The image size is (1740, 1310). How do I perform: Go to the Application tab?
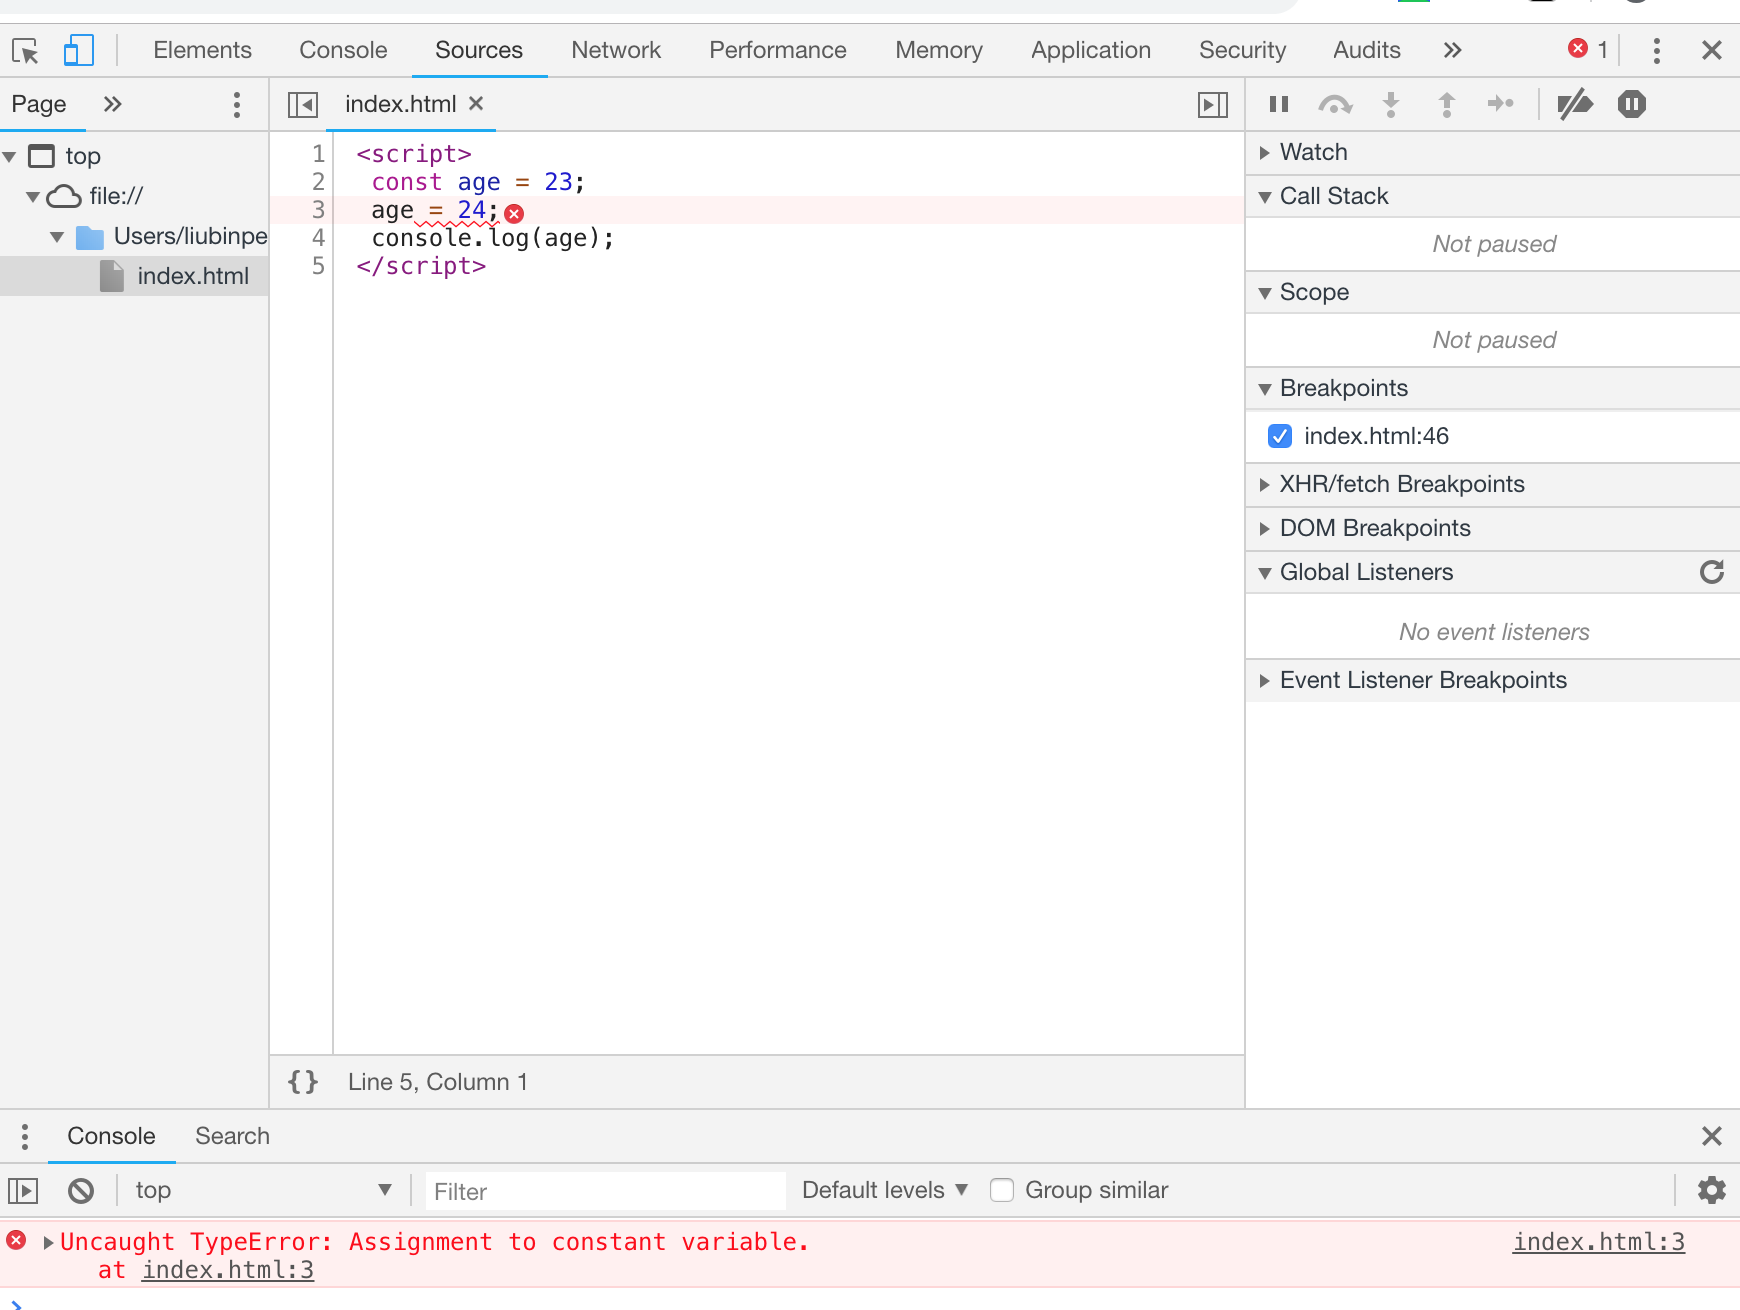[x=1091, y=50]
